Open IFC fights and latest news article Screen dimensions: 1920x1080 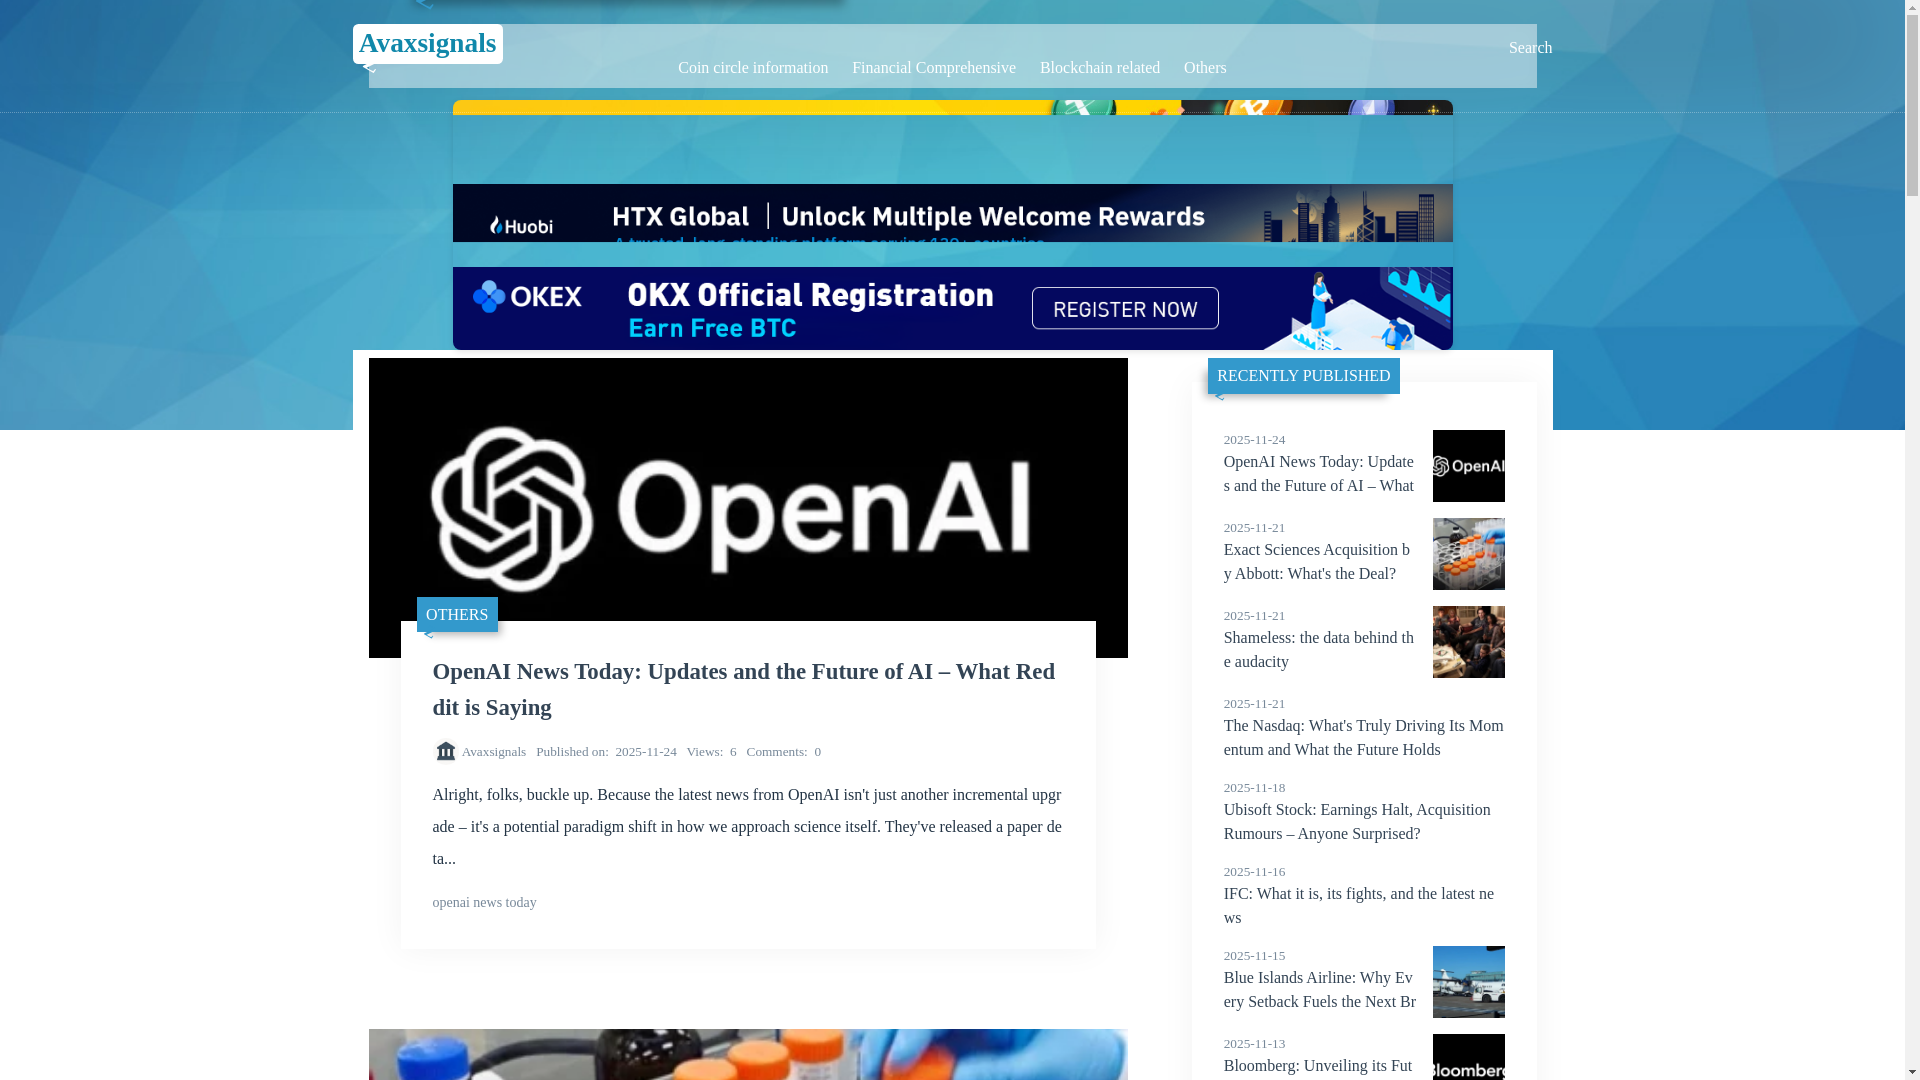[1357, 906]
